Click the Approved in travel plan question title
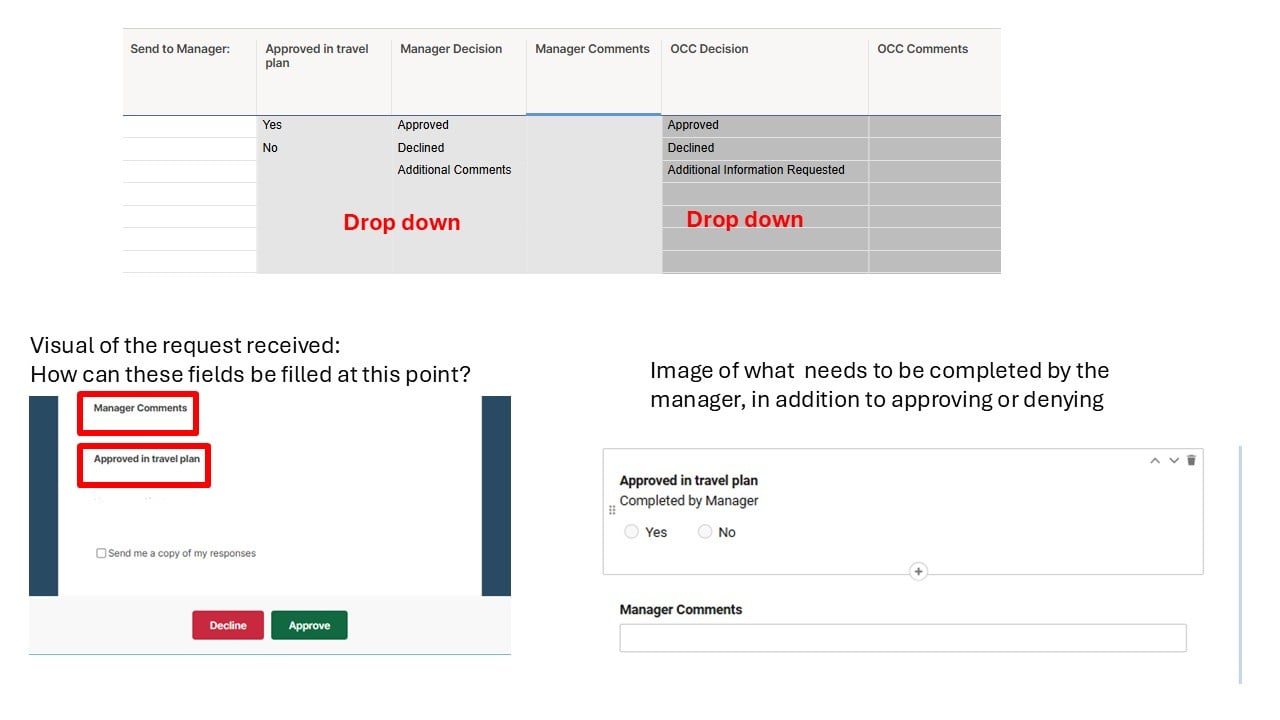Screen dimensions: 1280x720 689,481
